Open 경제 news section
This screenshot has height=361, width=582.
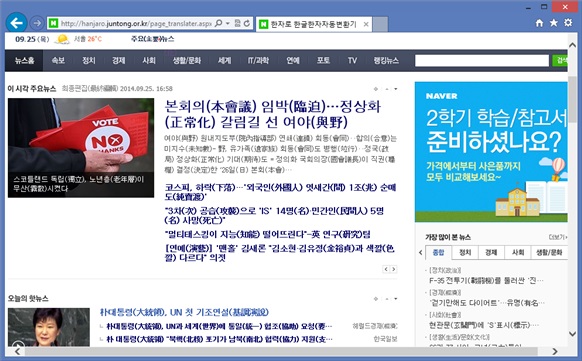tap(119, 60)
